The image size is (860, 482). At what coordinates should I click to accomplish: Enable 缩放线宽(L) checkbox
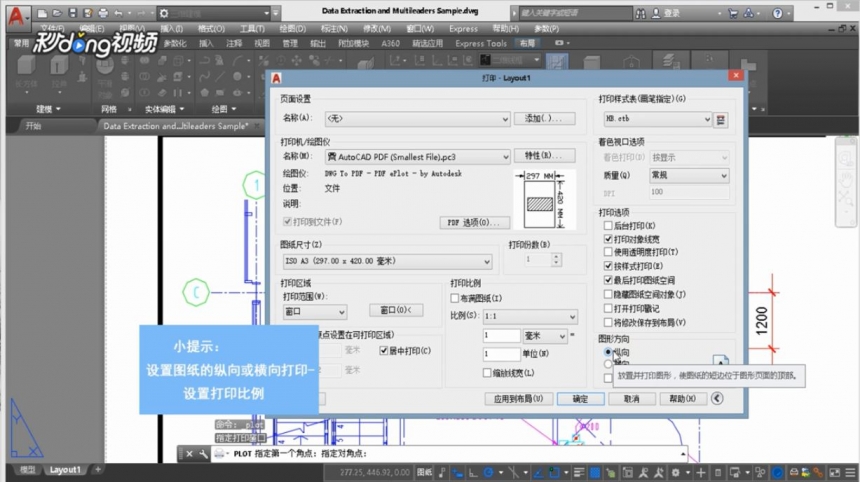pos(487,373)
